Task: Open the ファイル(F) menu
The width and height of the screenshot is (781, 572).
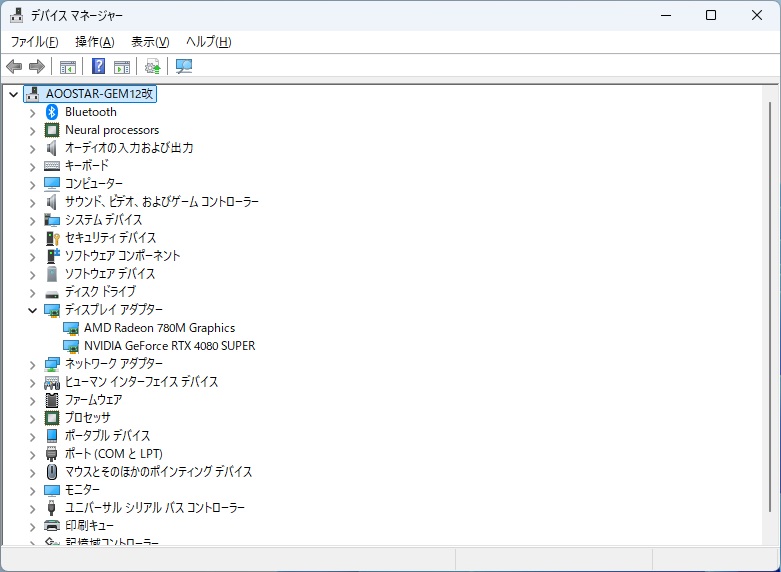Action: coord(34,42)
